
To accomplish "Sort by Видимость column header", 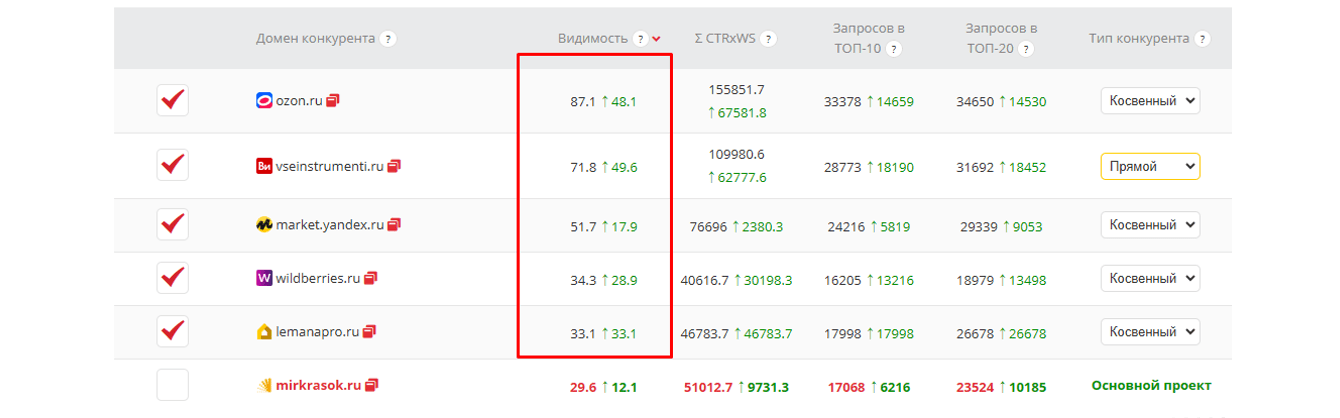I will 593,39.
